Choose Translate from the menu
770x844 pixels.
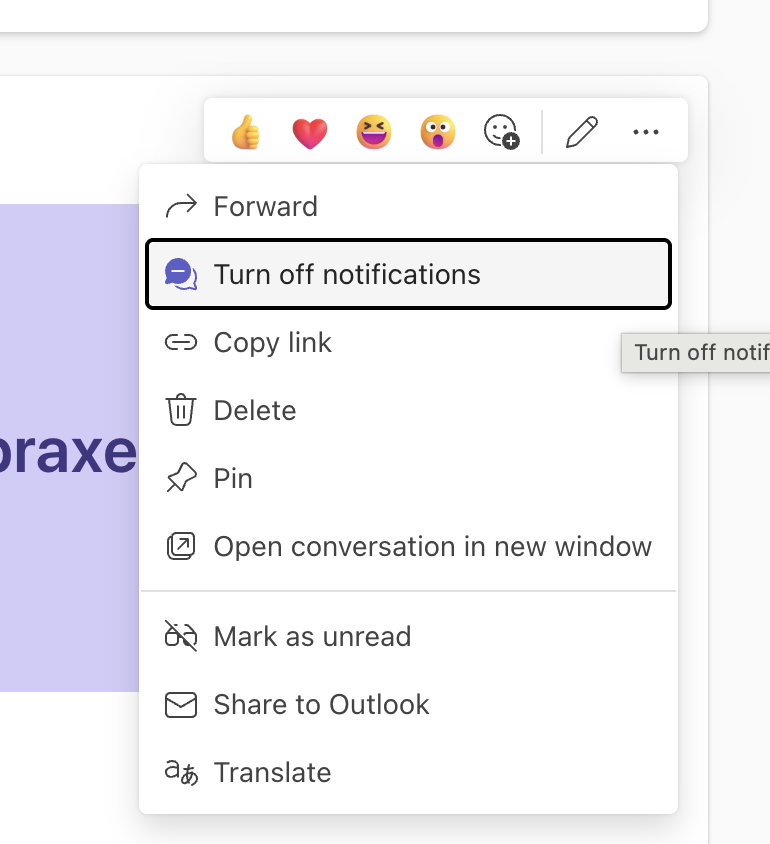408,772
